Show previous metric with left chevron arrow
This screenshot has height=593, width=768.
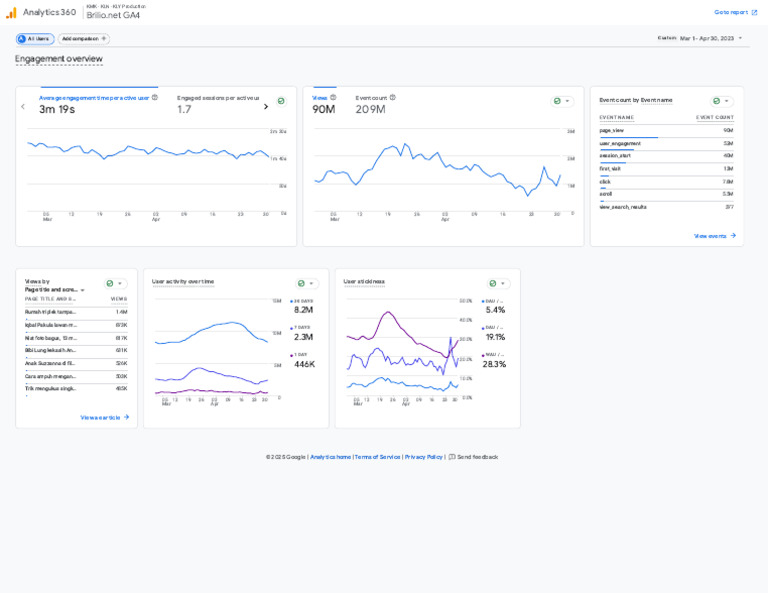[23, 106]
